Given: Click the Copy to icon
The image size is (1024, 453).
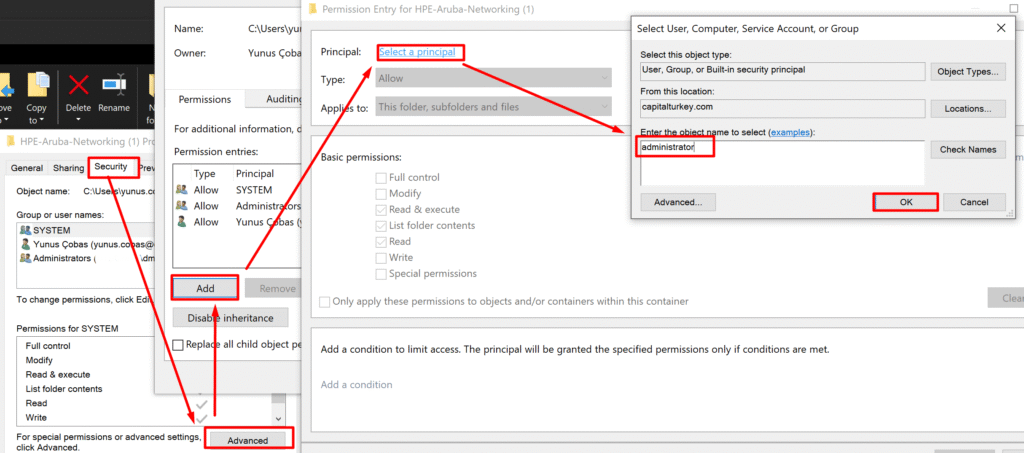Looking at the screenshot, I should tap(38, 84).
